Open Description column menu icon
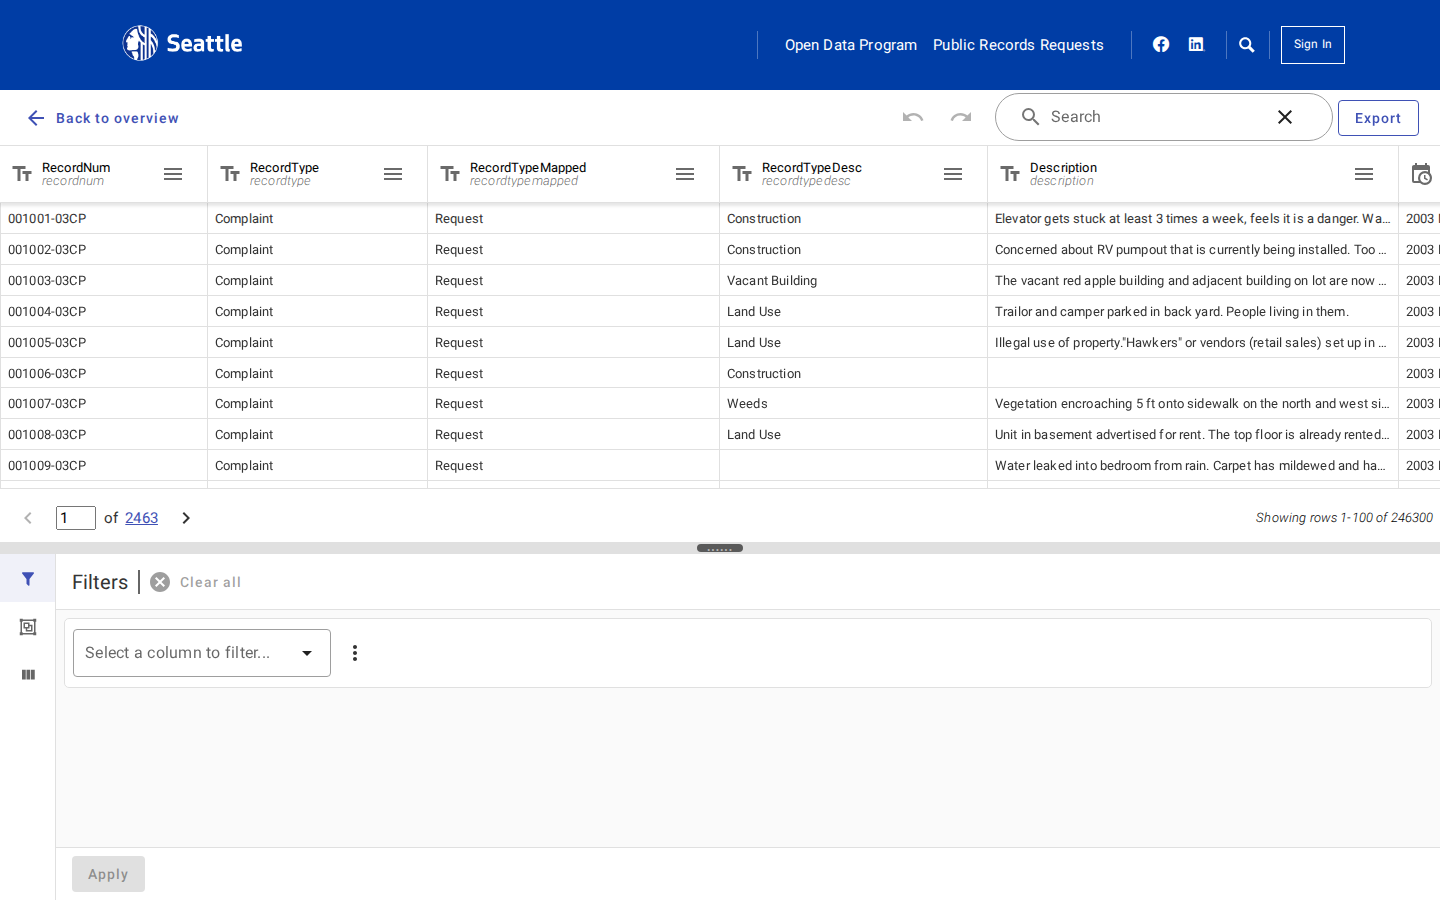This screenshot has height=900, width=1440. 1364,174
